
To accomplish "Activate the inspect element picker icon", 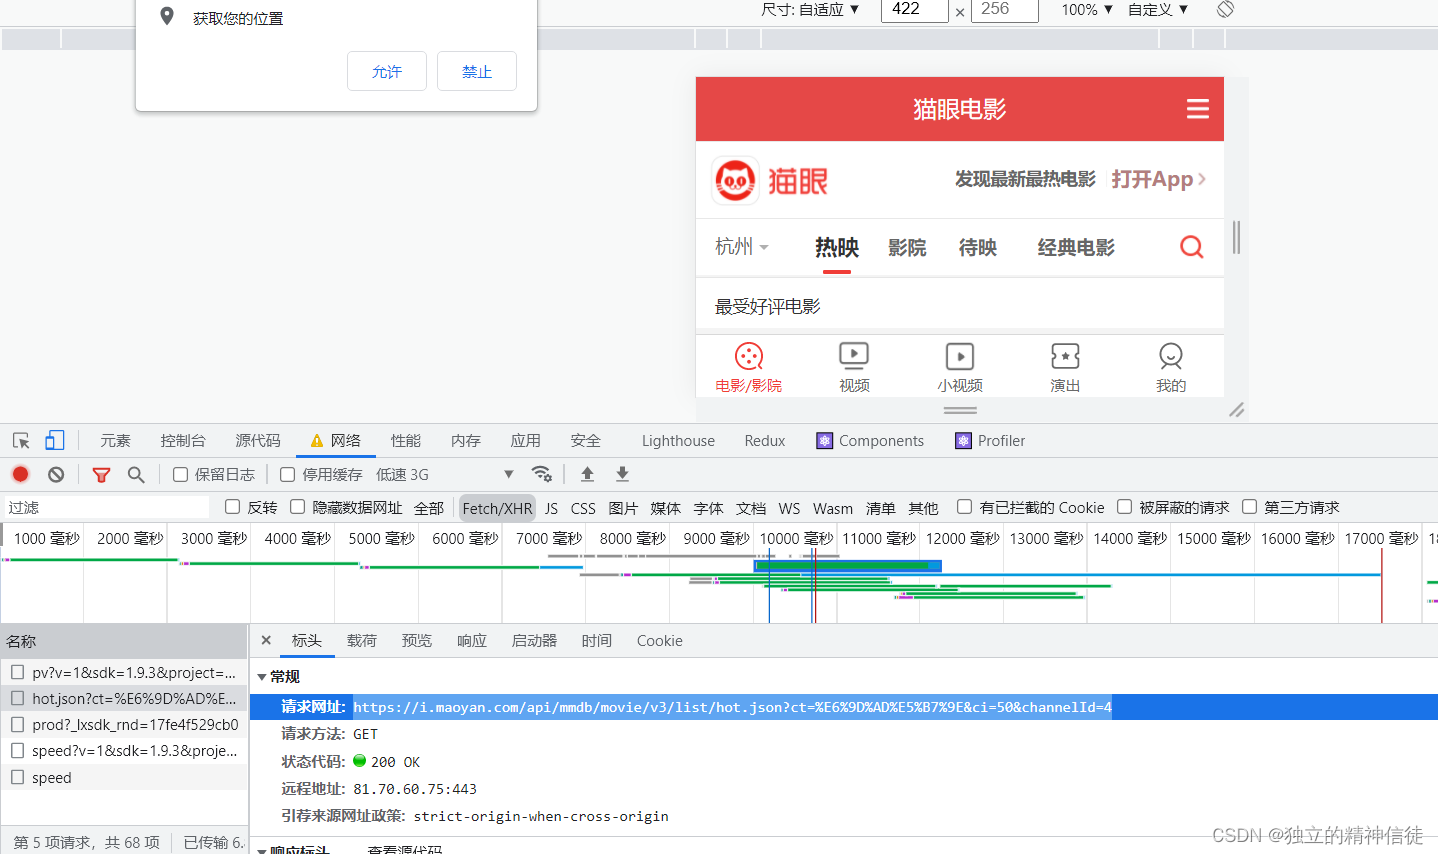I will click(21, 441).
